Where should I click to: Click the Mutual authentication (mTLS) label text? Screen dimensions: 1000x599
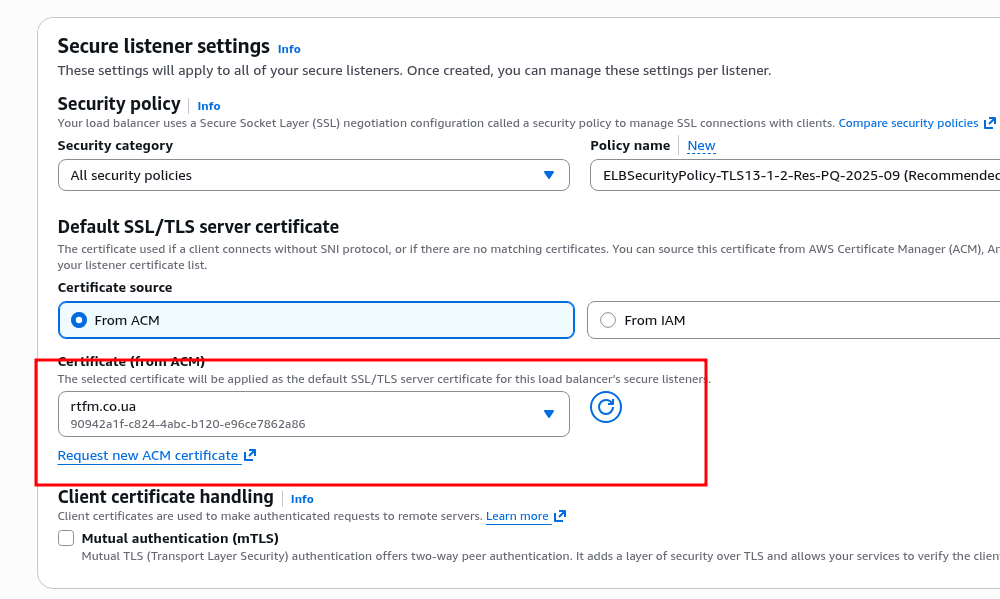(x=180, y=538)
